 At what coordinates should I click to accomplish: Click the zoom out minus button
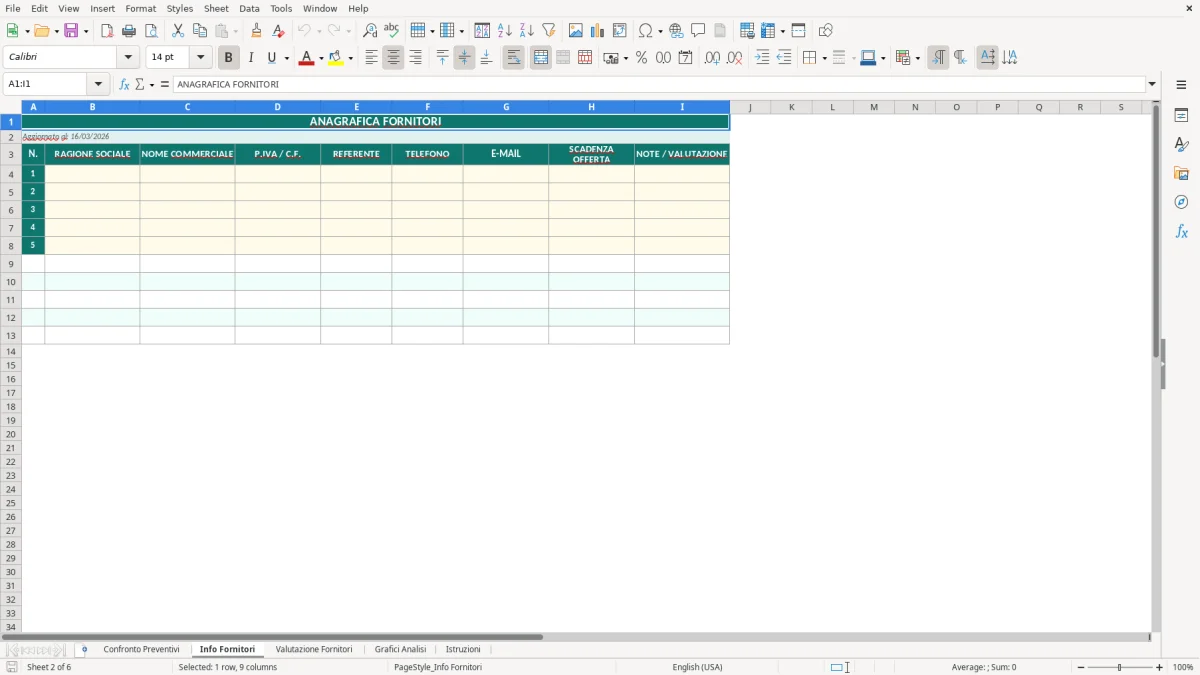pos(1081,667)
